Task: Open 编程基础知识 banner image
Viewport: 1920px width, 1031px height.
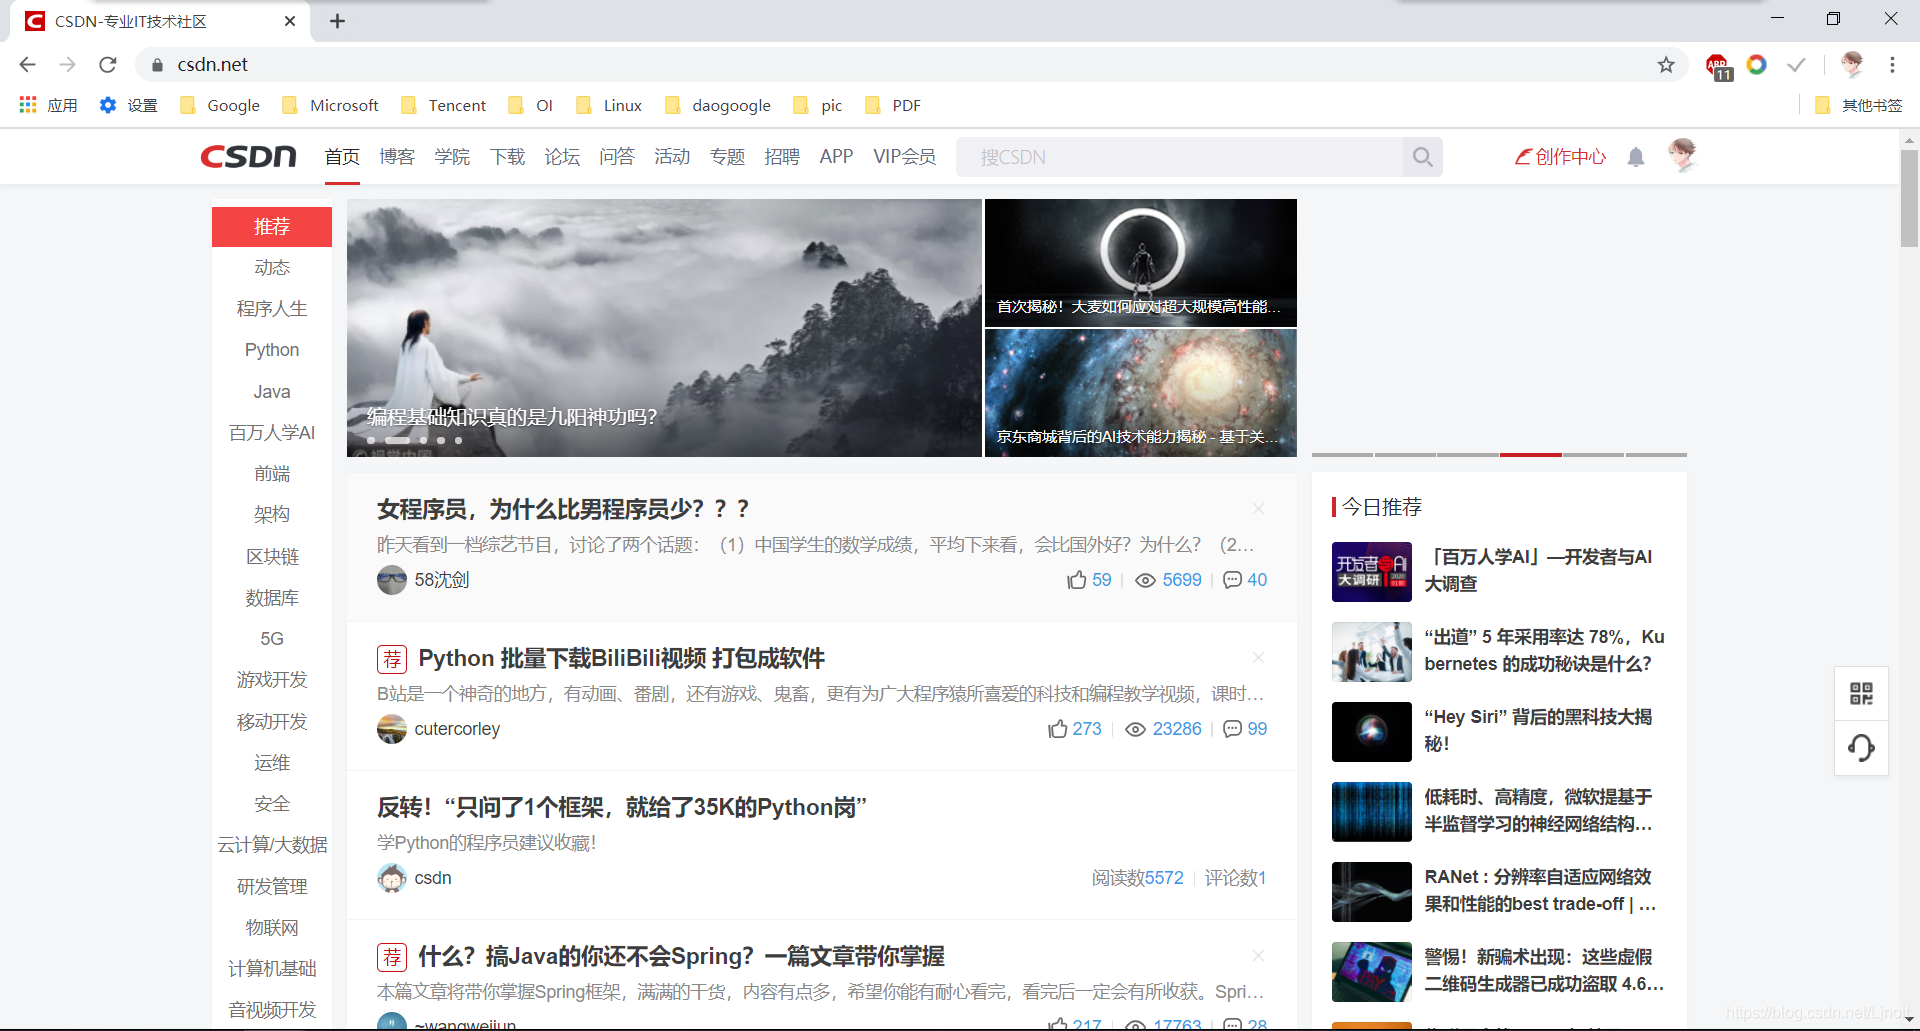Action: click(664, 328)
